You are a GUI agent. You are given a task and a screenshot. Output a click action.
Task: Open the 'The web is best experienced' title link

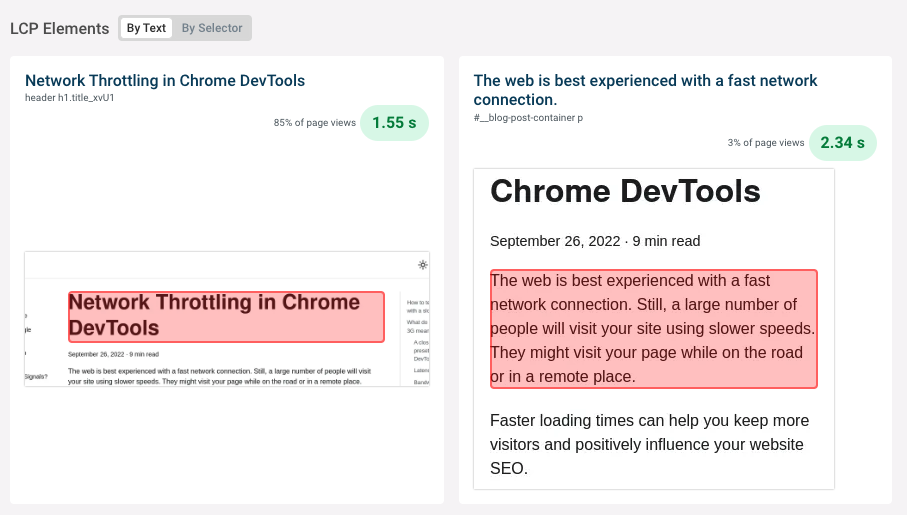[645, 90]
